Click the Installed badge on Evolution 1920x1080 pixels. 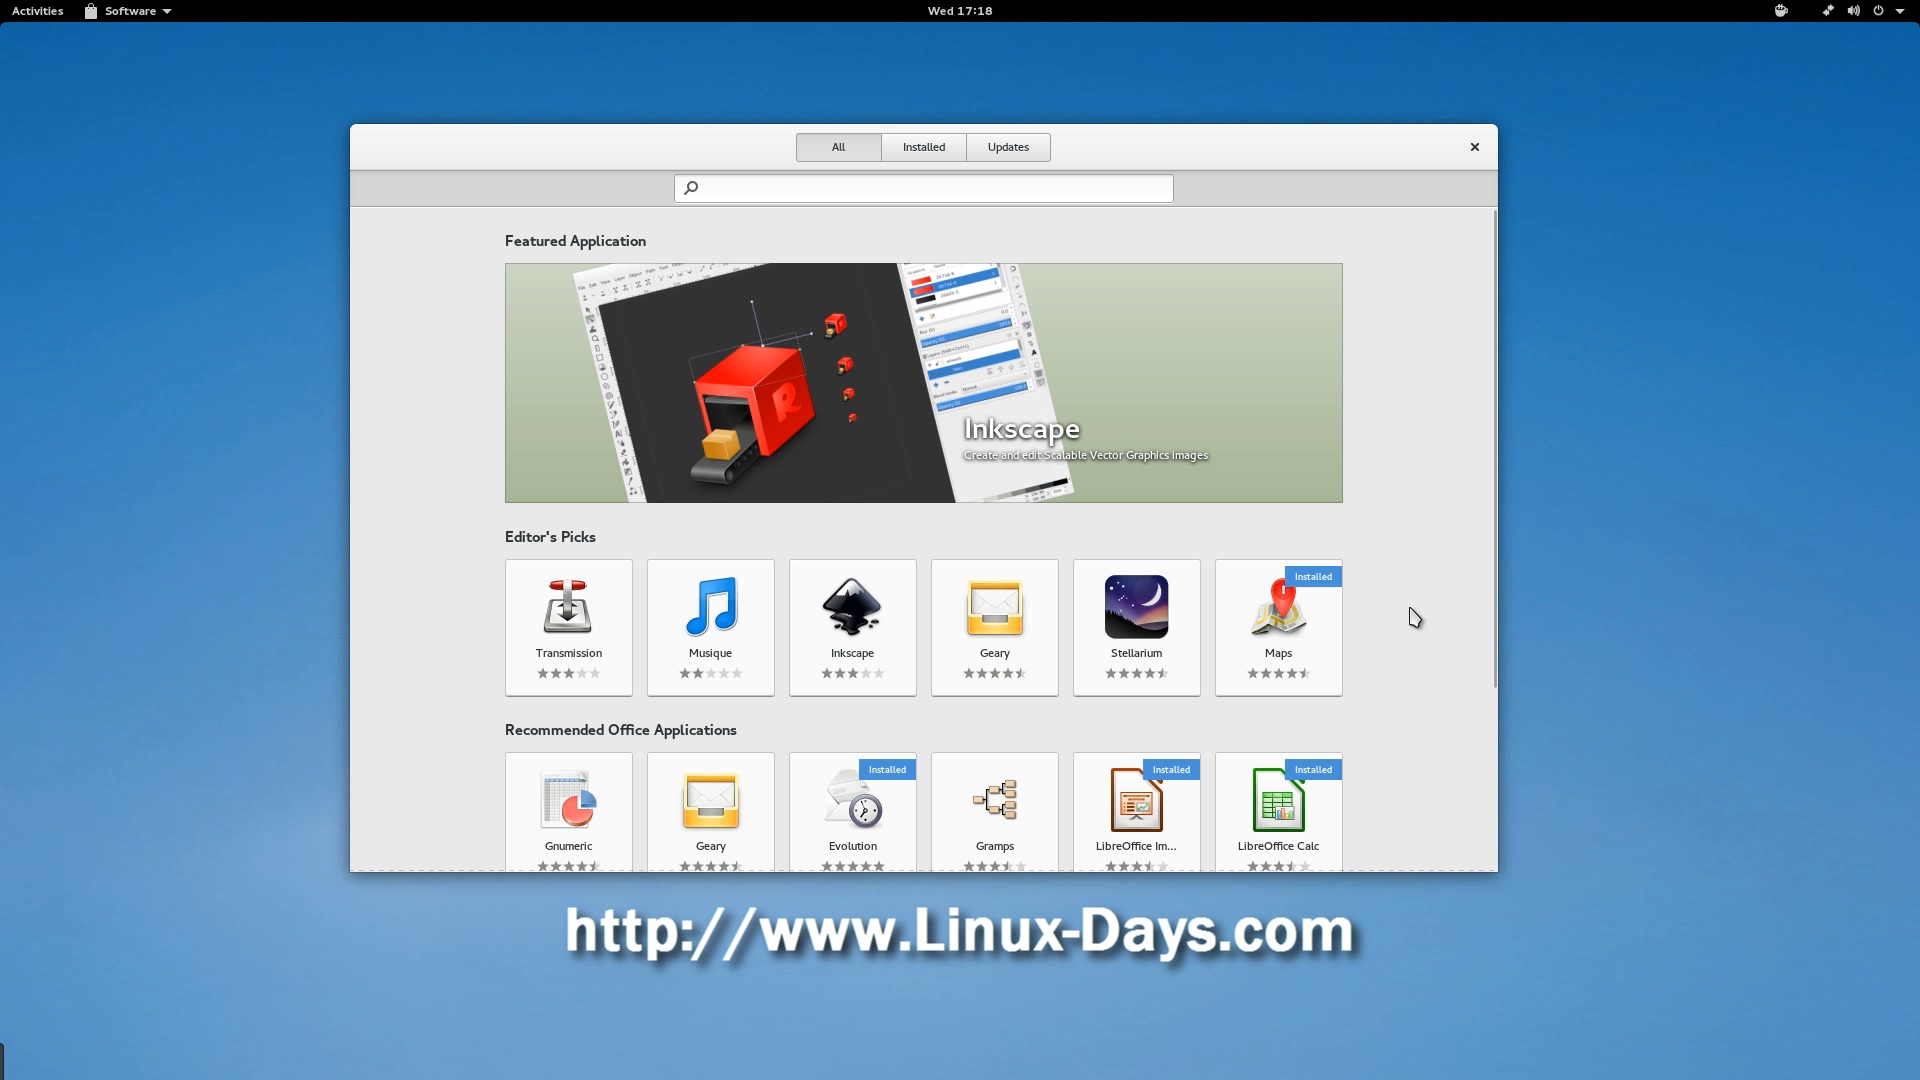(887, 770)
